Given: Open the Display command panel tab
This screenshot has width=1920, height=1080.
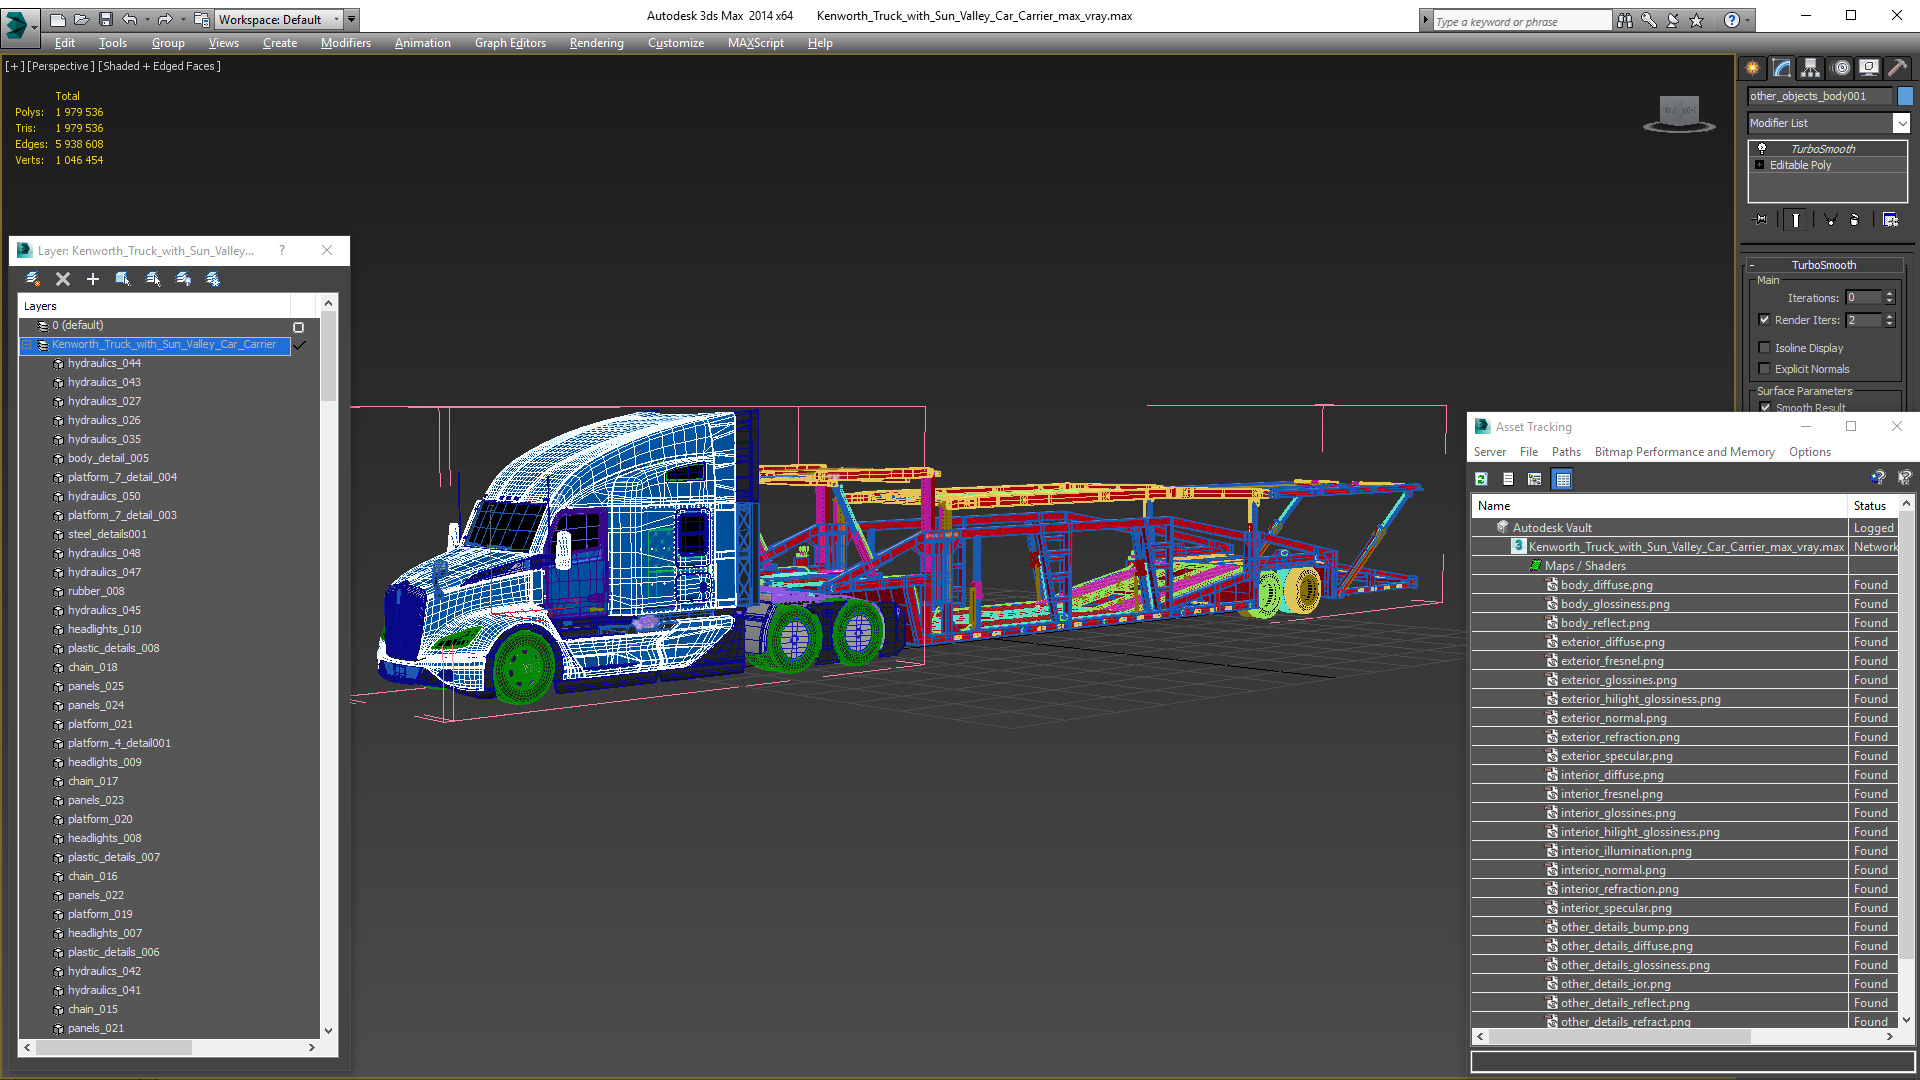Looking at the screenshot, I should 1869,68.
